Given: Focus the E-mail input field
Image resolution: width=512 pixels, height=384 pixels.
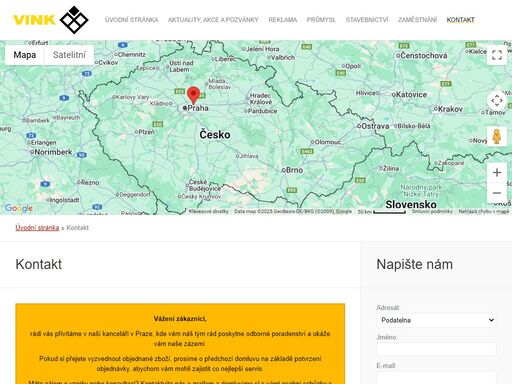Looking at the screenshot, I should 436,378.
